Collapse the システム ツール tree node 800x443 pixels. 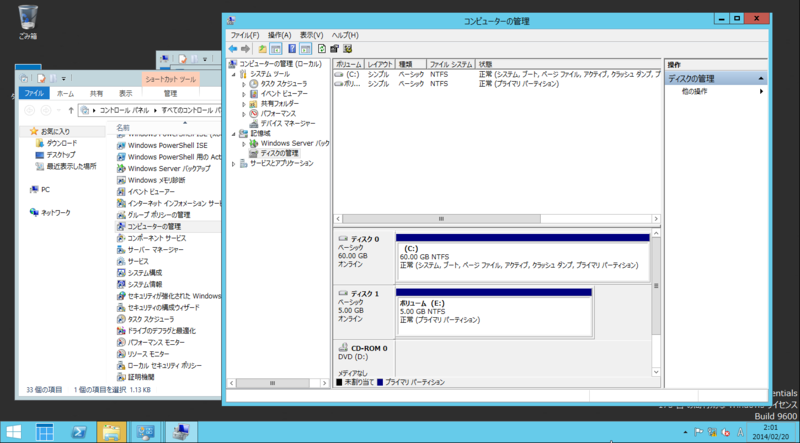coord(234,74)
